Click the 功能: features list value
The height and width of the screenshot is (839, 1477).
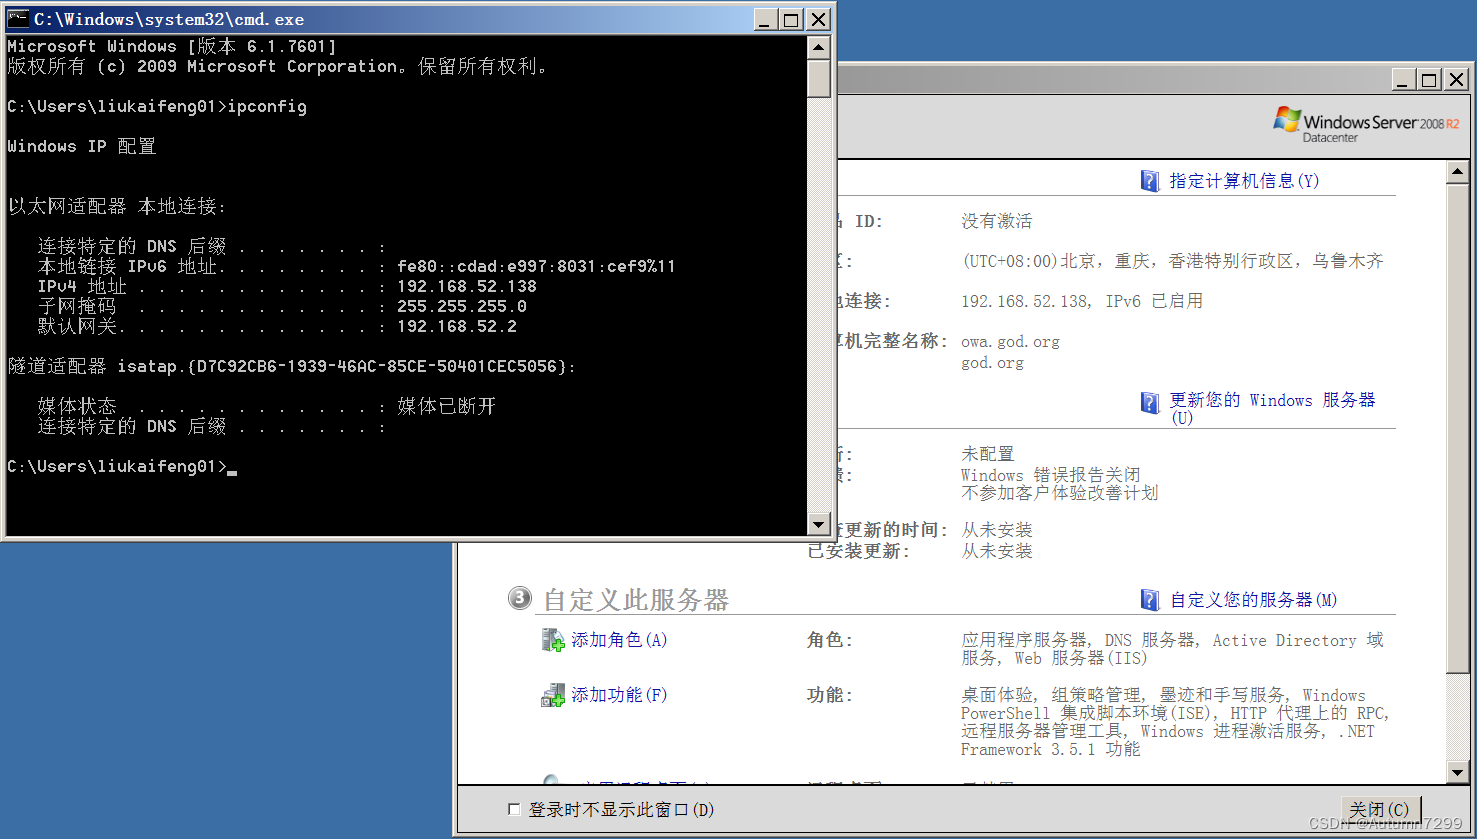(x=1176, y=722)
